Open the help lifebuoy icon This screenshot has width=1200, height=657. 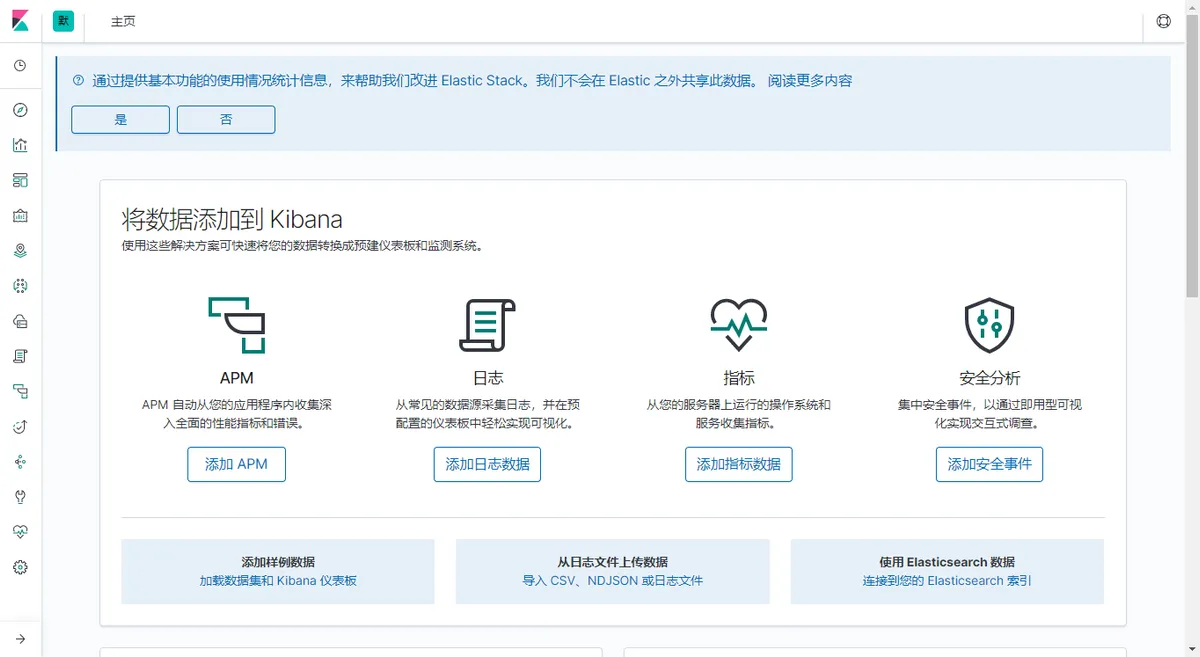(x=1163, y=21)
